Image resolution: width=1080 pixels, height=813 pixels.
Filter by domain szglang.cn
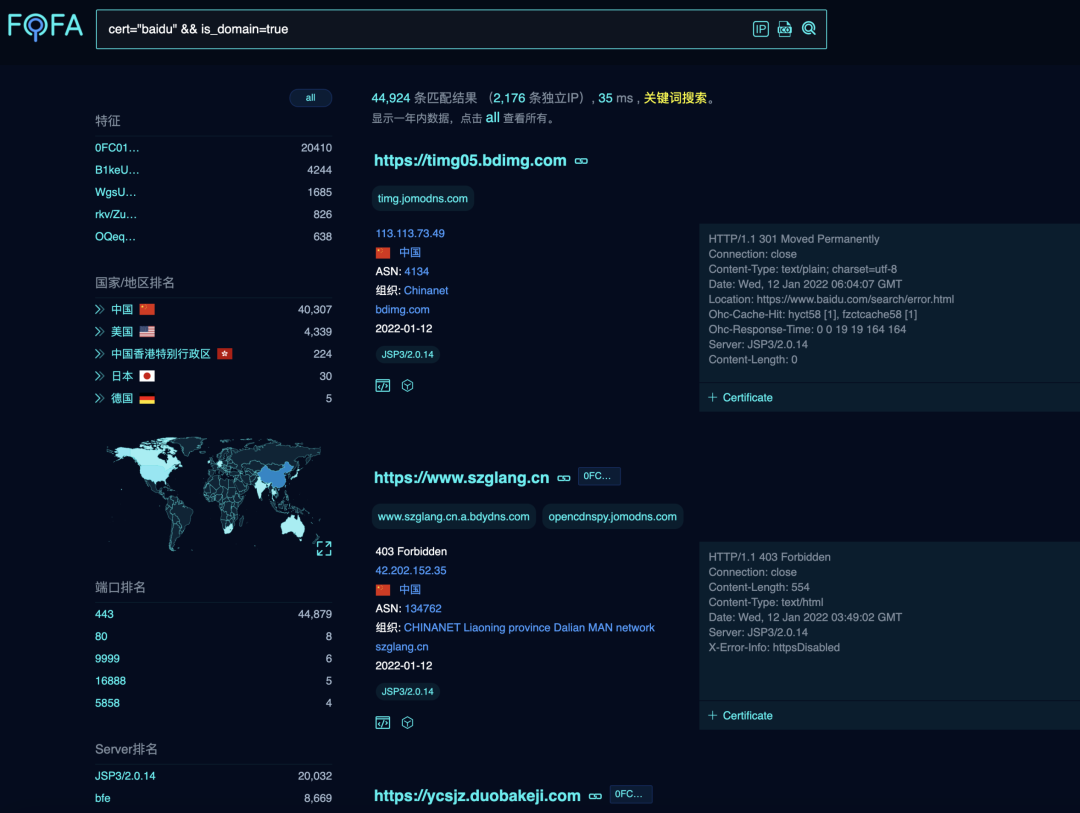coord(402,647)
